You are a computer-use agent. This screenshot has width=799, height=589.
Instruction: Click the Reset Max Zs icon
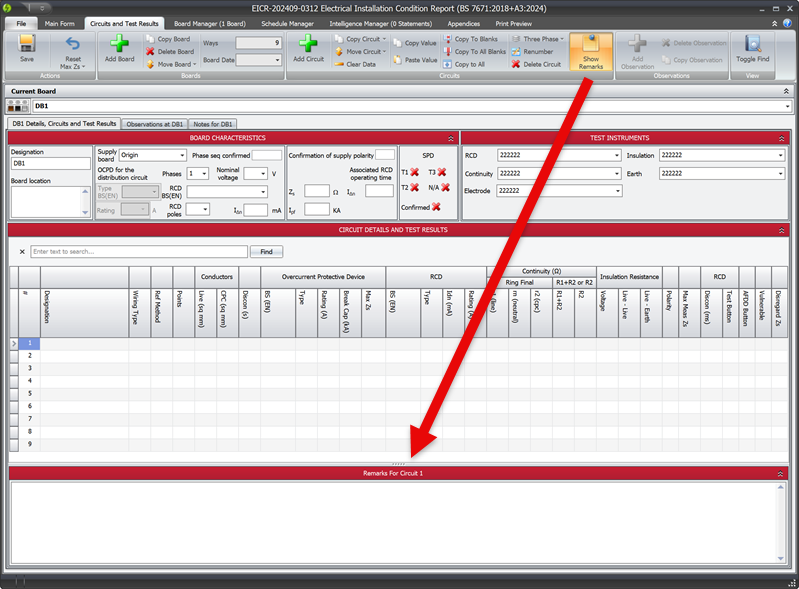pos(73,44)
